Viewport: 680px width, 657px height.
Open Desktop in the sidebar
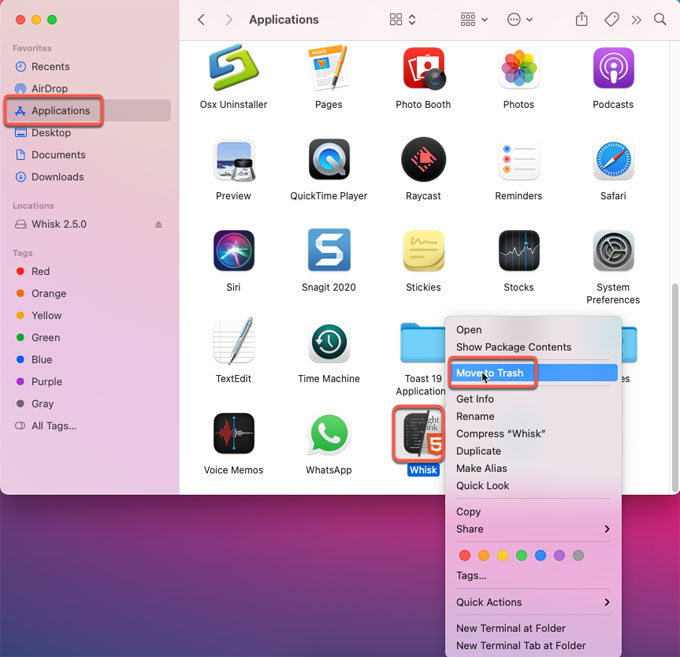89,133
